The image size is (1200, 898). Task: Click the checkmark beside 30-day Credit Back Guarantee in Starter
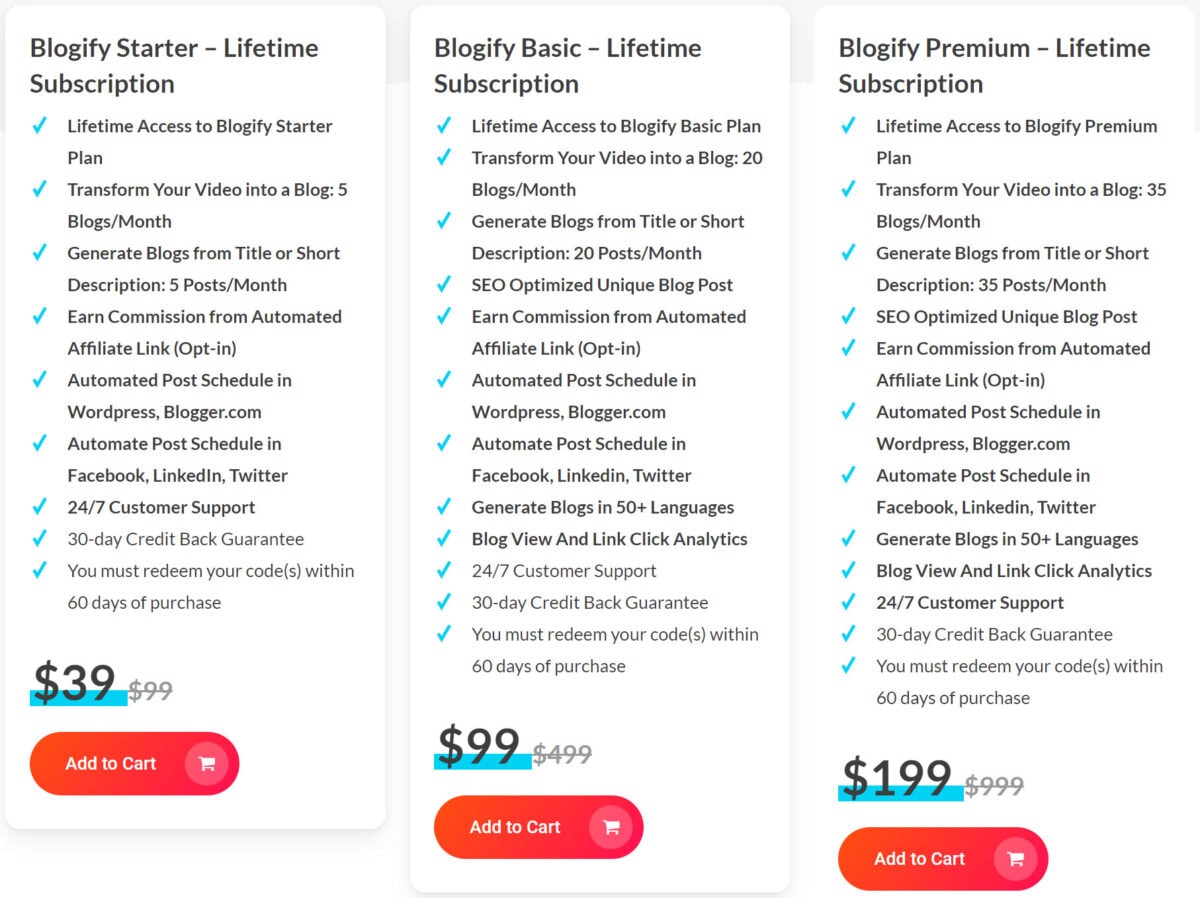[x=41, y=539]
